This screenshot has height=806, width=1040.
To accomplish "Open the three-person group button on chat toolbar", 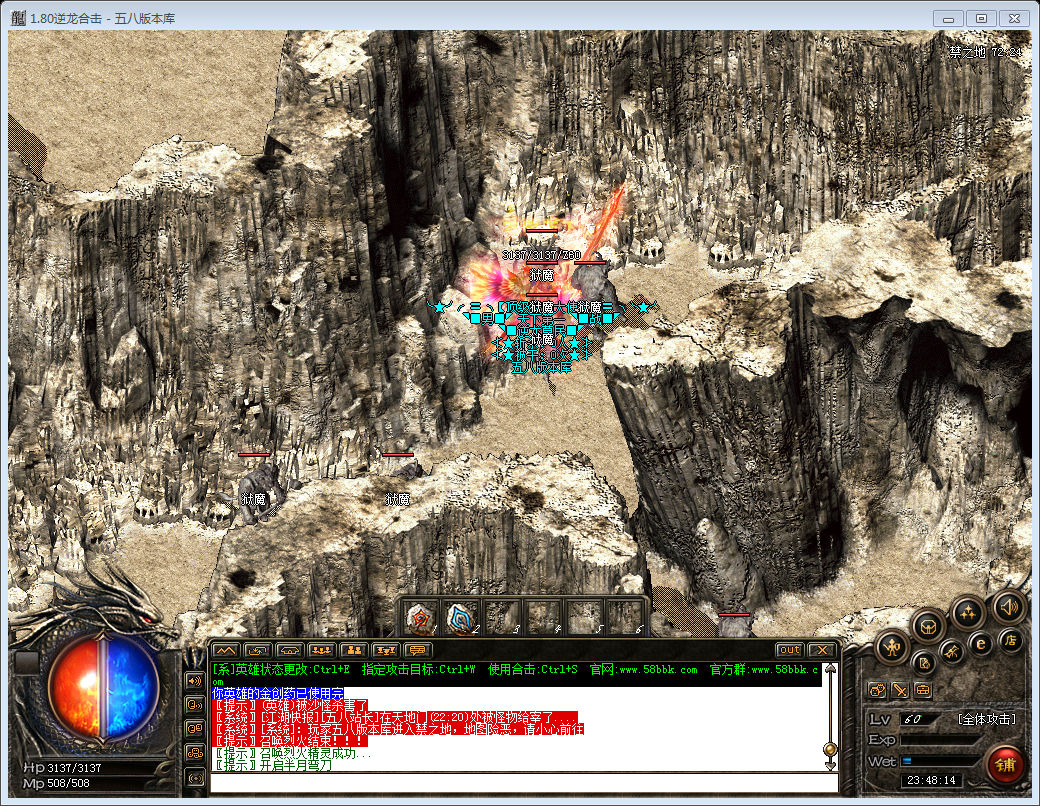I will pyautogui.click(x=321, y=650).
